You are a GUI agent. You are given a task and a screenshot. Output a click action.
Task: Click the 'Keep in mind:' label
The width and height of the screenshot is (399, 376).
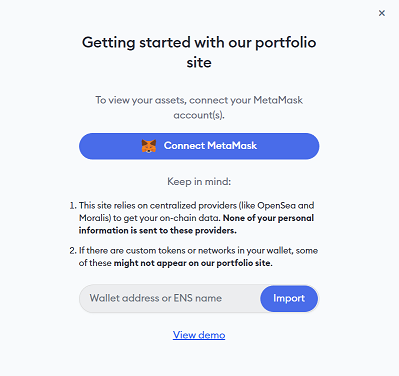coord(199,181)
